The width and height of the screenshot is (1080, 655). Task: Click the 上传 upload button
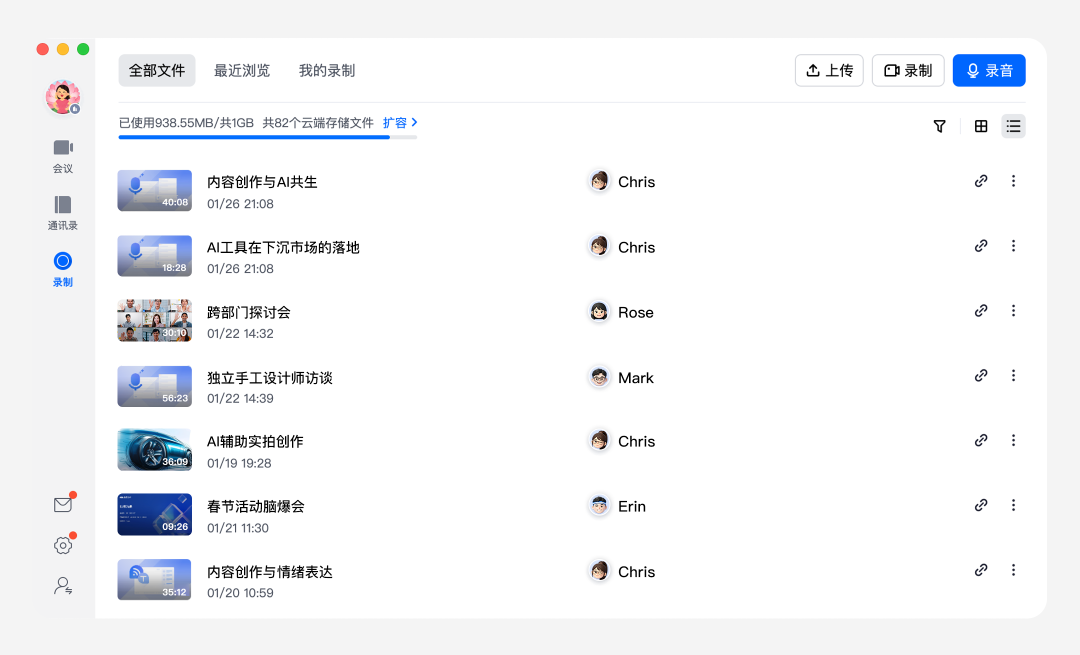coord(829,70)
